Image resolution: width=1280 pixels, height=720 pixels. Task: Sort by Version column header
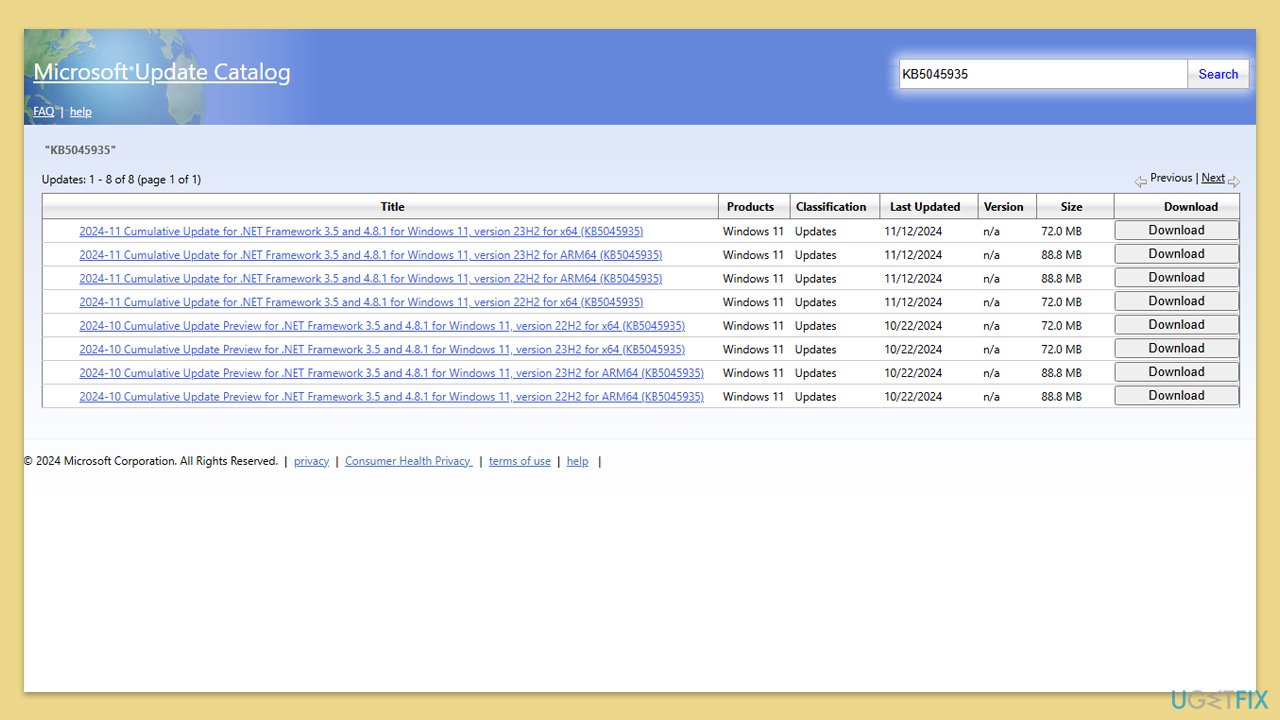(x=1003, y=207)
